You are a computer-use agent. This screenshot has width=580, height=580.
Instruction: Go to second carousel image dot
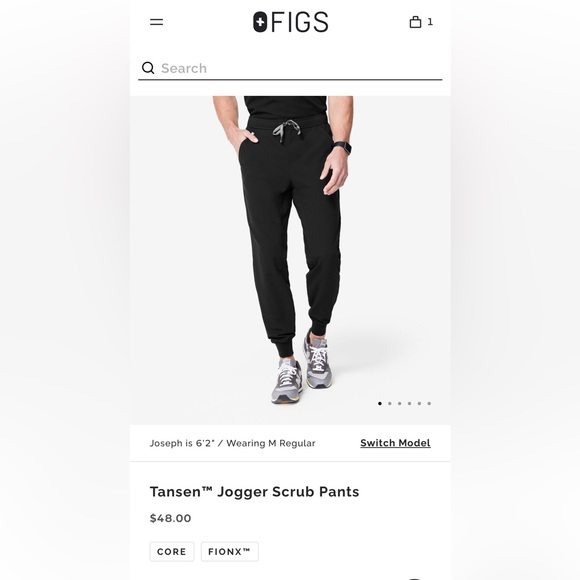[x=390, y=404]
